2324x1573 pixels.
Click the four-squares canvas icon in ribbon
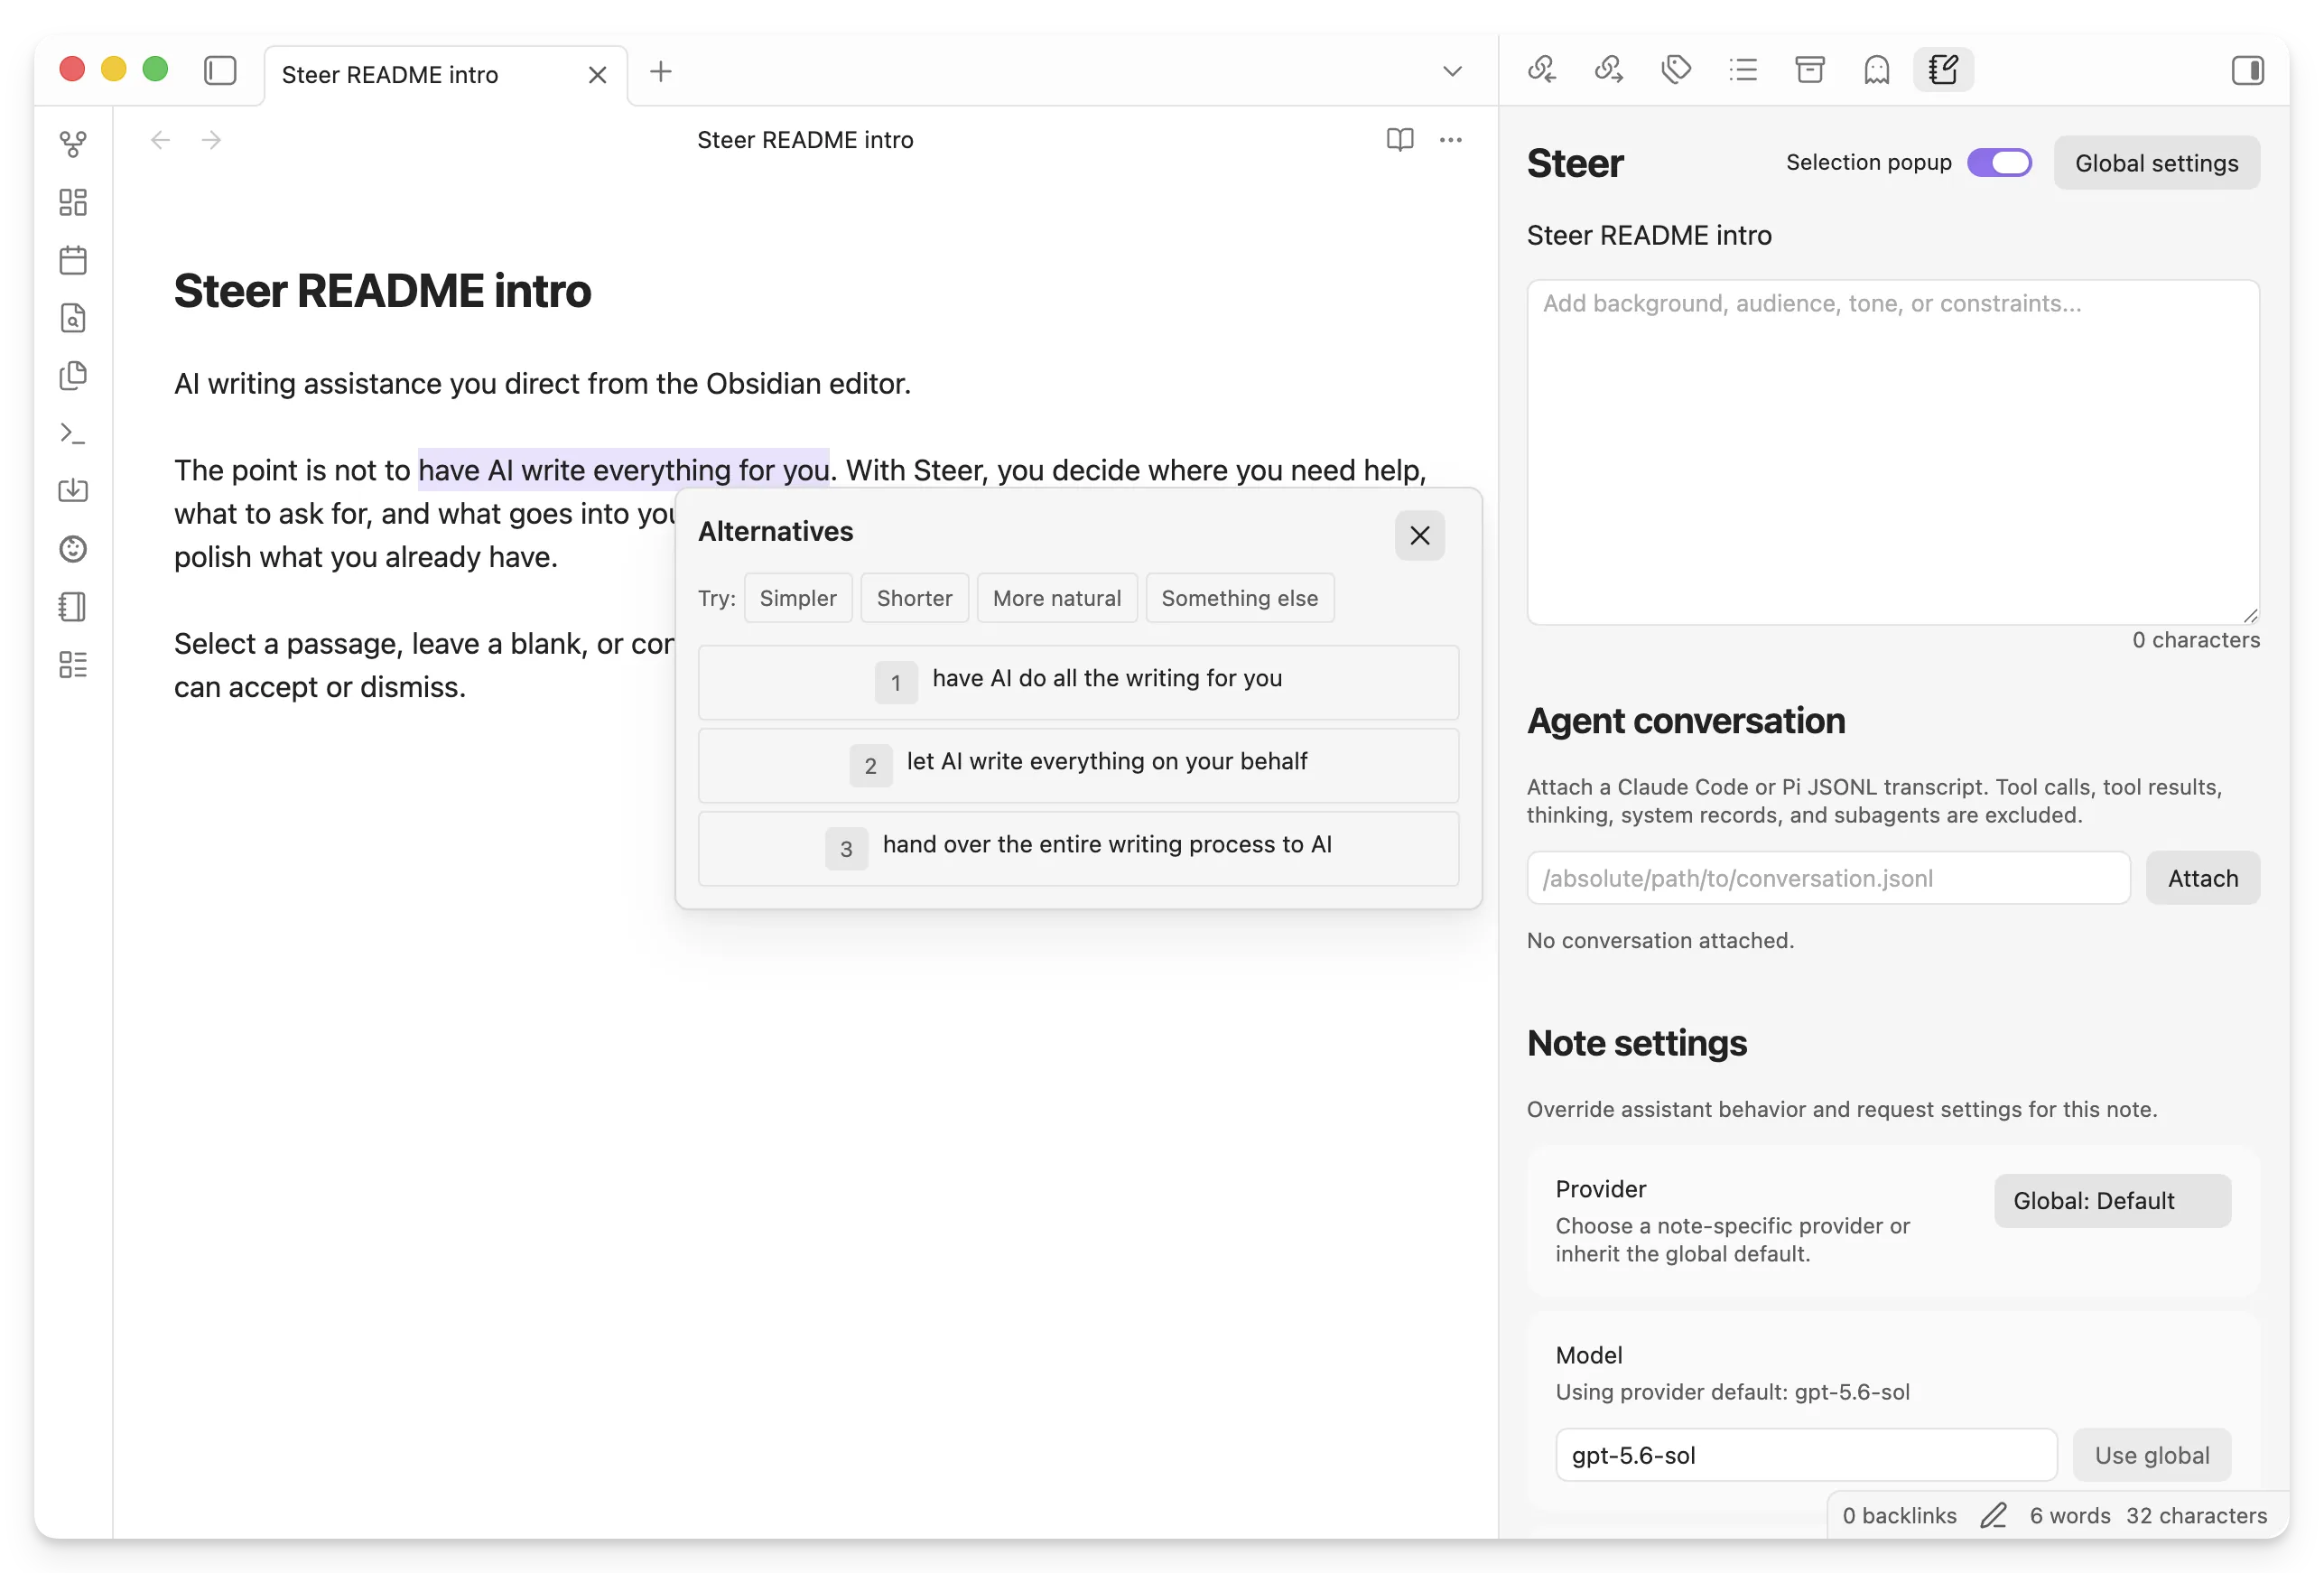73,202
